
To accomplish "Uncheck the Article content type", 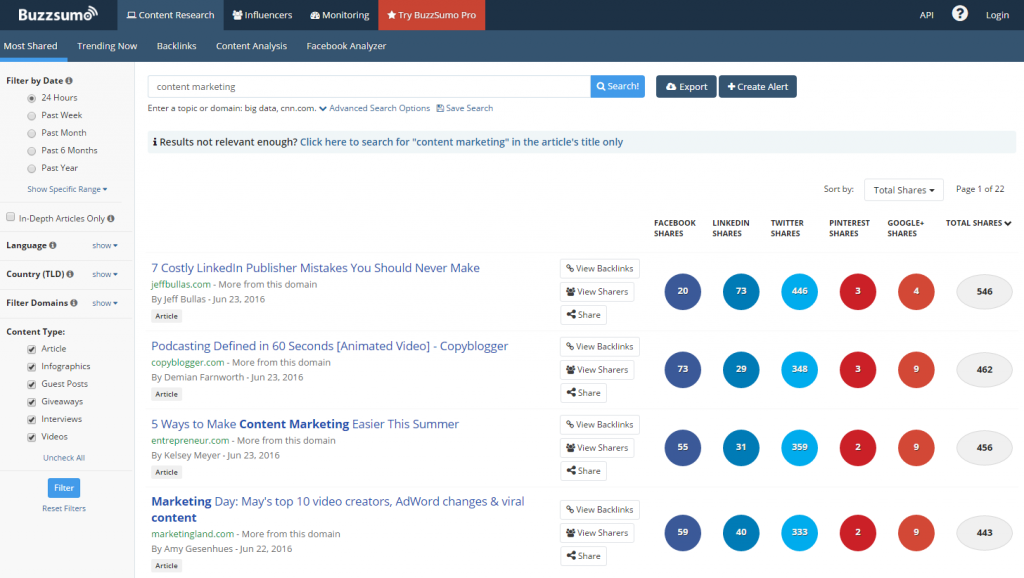I will coord(31,349).
